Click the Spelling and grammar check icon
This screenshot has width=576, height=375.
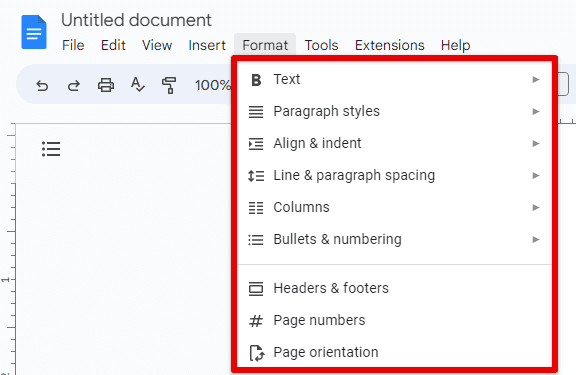coord(138,85)
